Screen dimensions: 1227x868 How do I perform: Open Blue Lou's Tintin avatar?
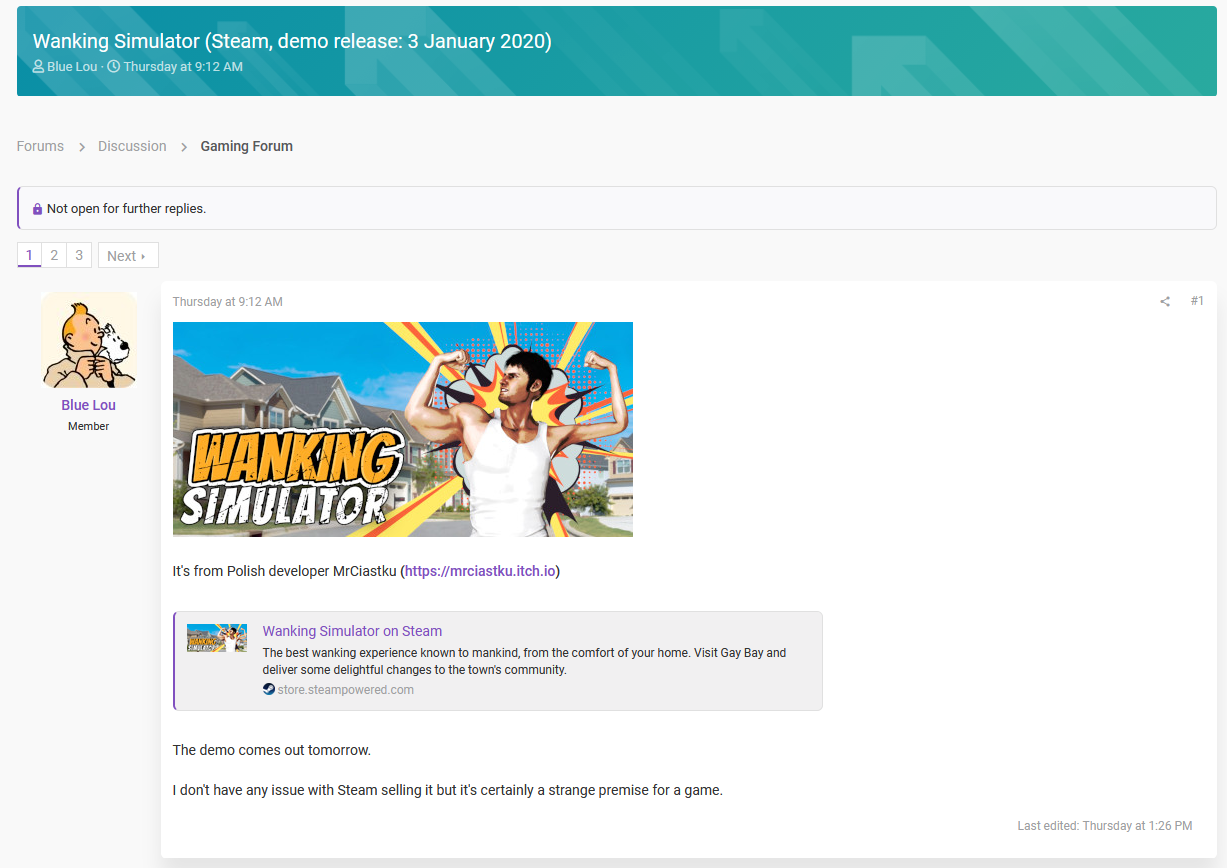click(89, 340)
